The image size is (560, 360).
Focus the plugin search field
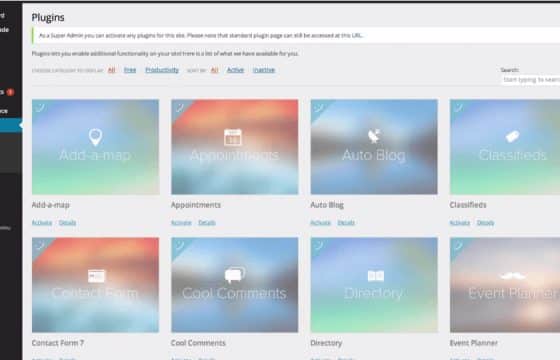pos(531,80)
